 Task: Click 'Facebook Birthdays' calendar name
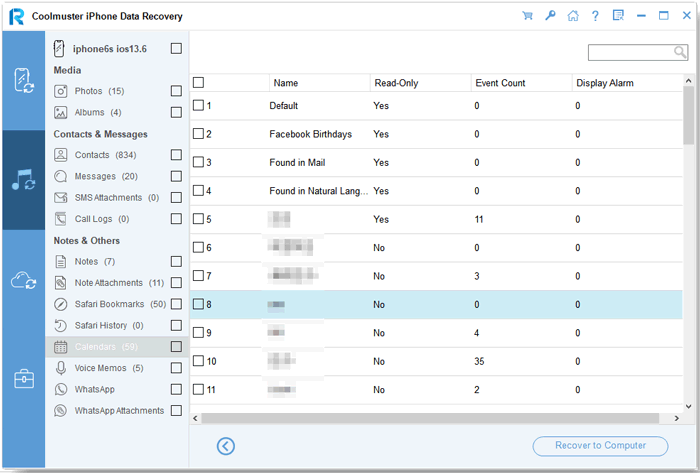coord(311,134)
